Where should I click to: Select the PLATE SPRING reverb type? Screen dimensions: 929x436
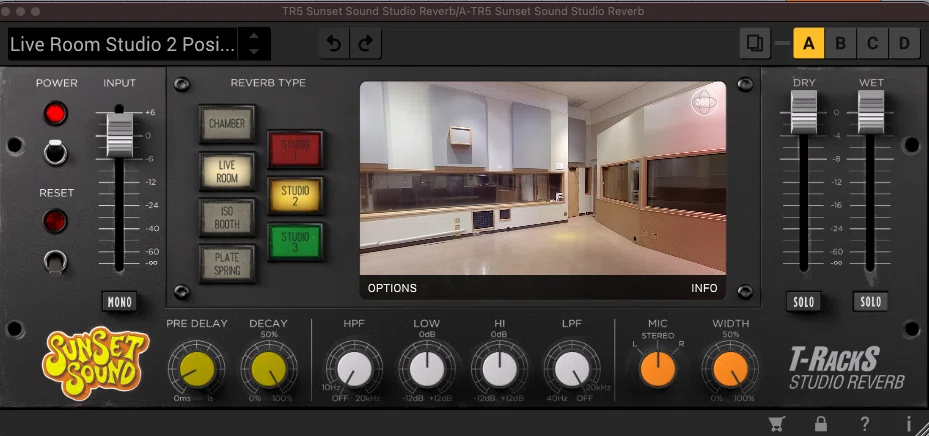tap(227, 264)
